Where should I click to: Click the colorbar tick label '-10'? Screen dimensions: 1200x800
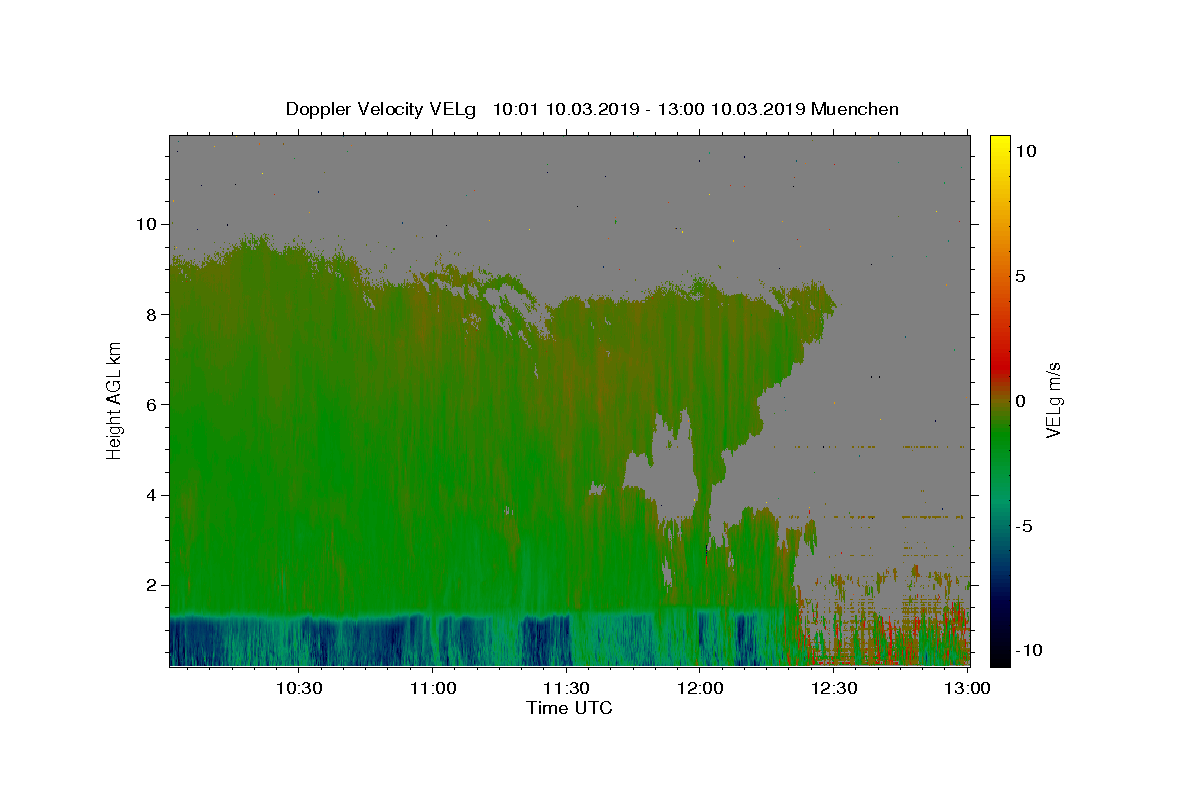1029,651
